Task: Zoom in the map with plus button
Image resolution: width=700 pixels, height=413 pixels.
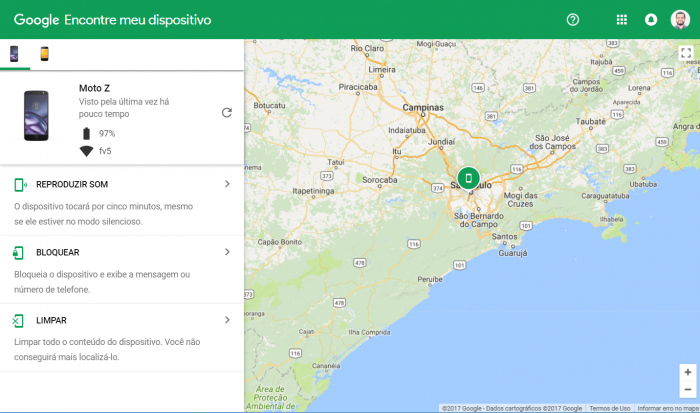Action: coord(688,372)
